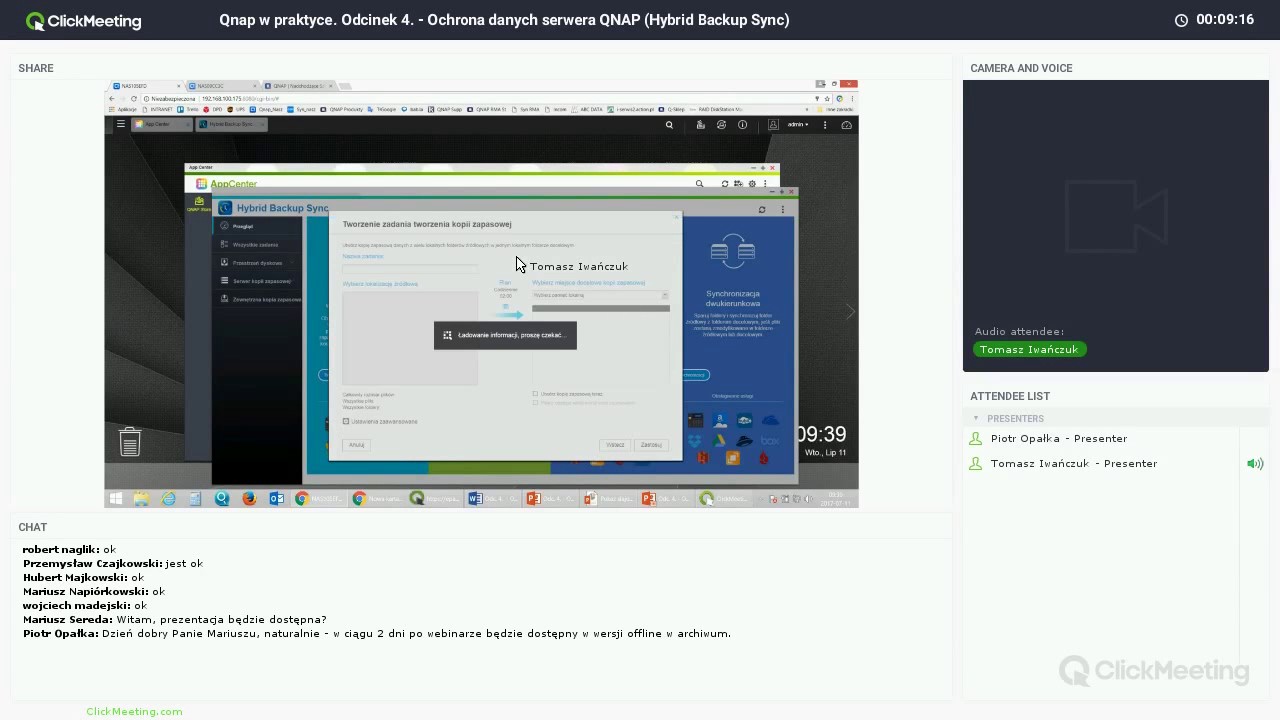Click the Anuluj button in dialog
Image resolution: width=1280 pixels, height=720 pixels.
click(x=357, y=444)
